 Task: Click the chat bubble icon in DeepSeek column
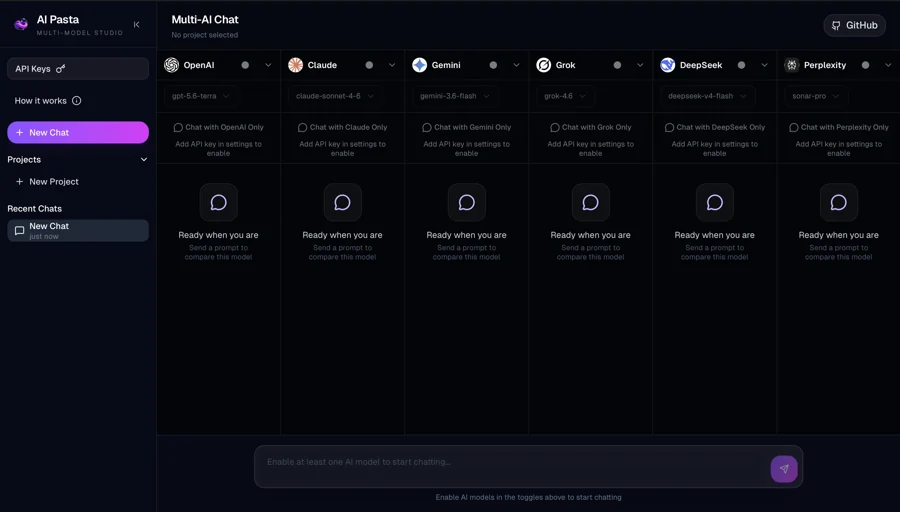point(715,203)
